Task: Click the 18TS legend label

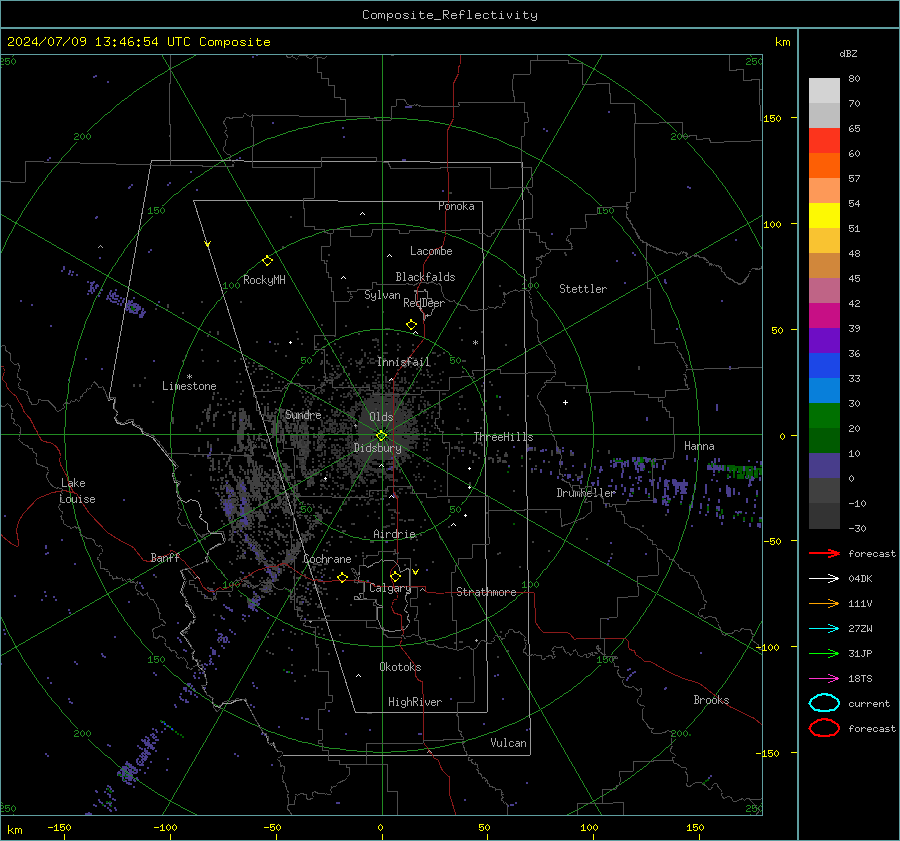Action: 860,679
